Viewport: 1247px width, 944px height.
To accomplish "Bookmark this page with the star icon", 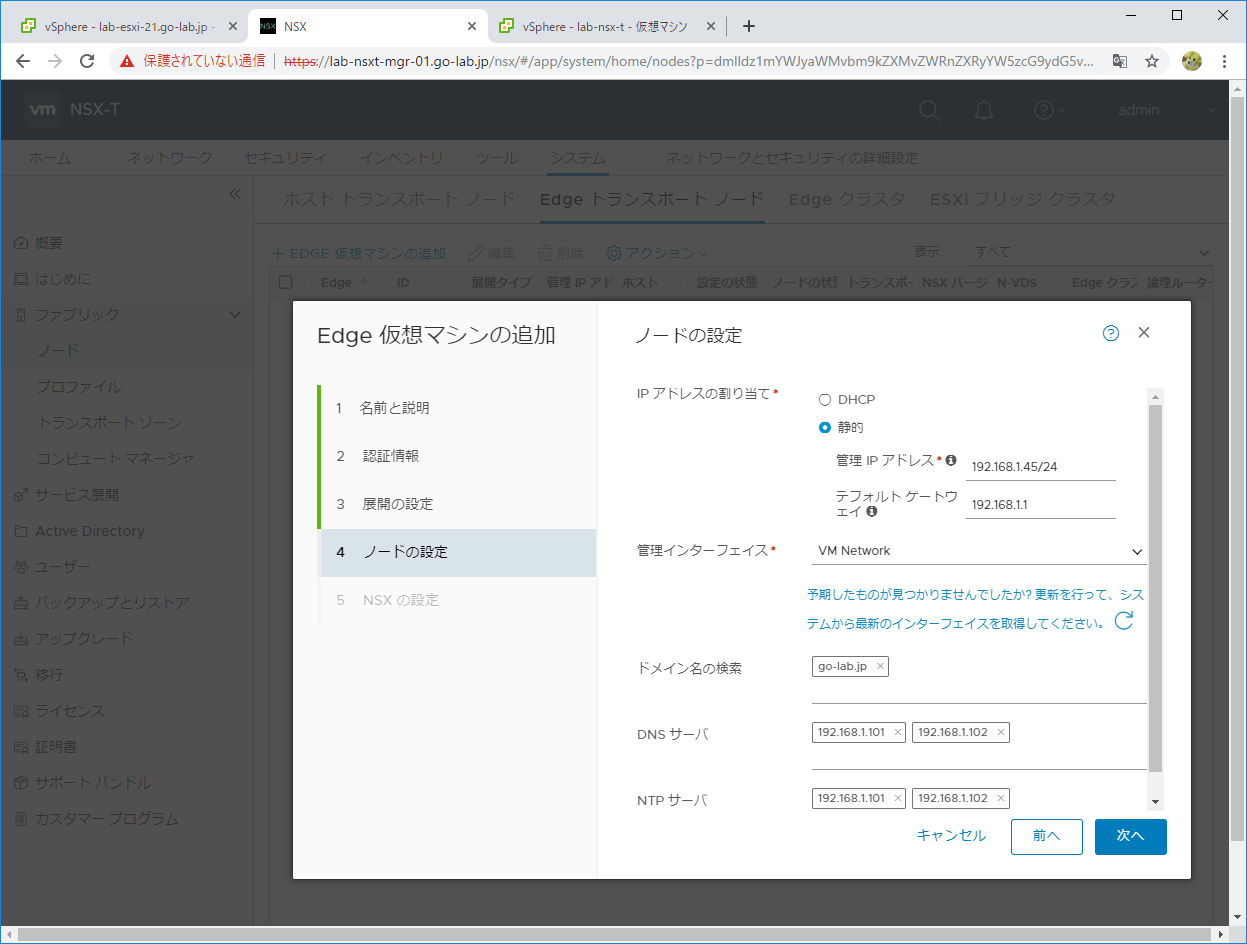I will 1152,61.
